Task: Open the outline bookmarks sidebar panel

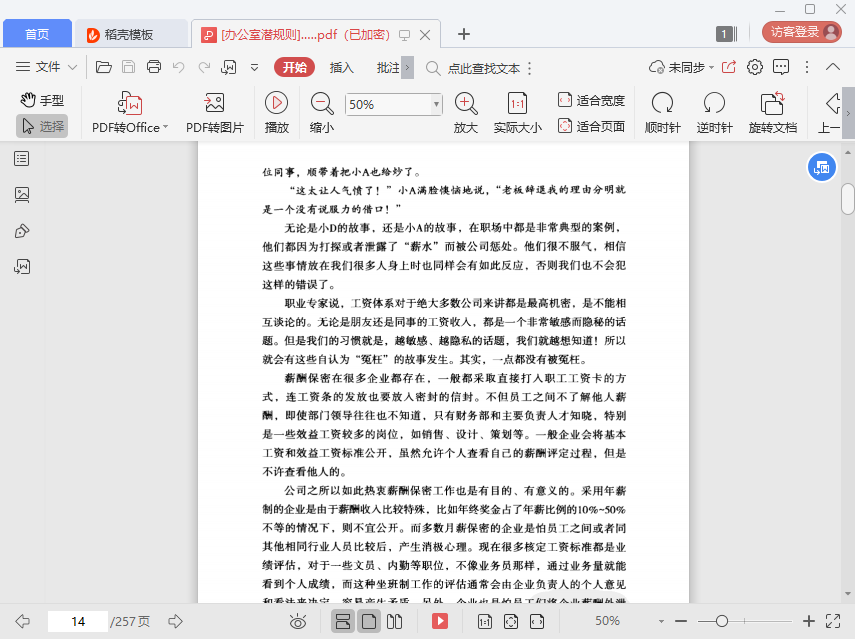Action: click(x=22, y=159)
